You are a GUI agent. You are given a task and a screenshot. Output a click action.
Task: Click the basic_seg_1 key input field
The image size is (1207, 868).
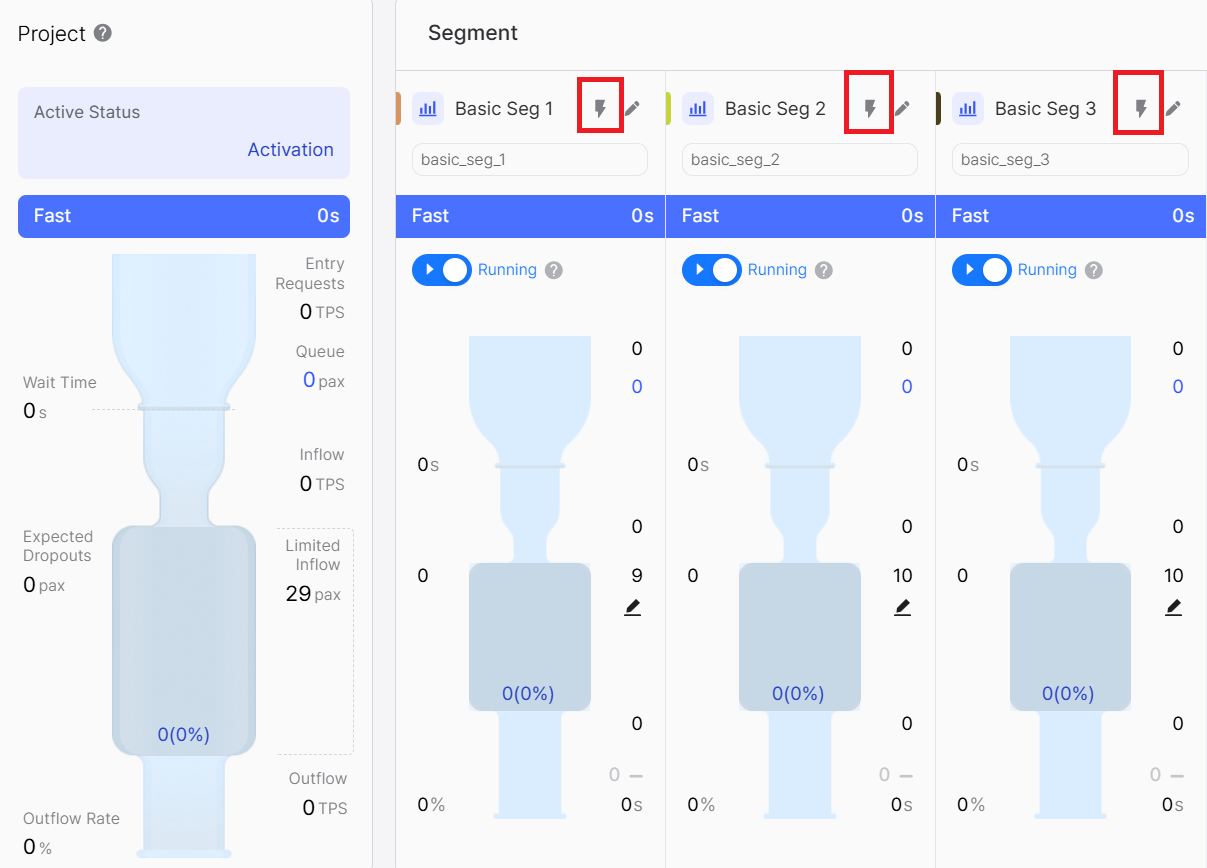tap(530, 160)
